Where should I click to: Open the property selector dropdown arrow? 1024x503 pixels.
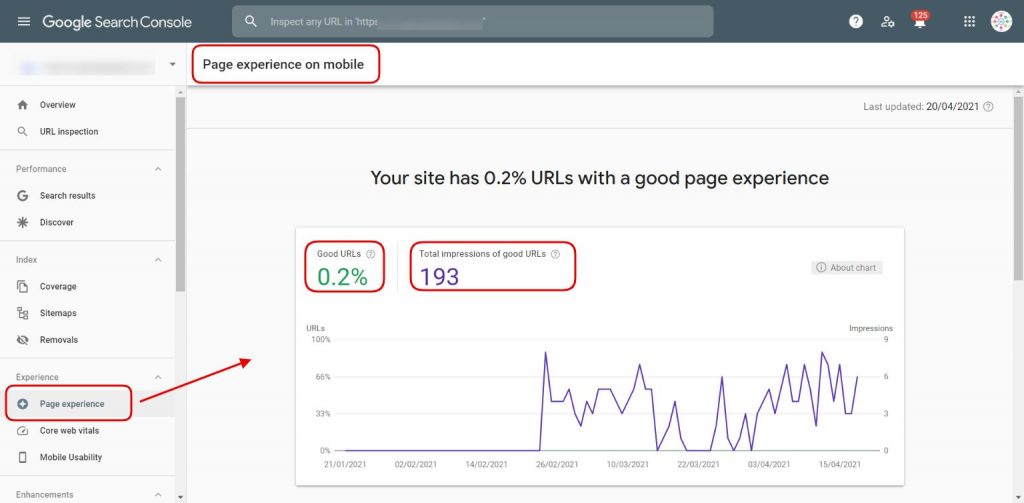pos(172,65)
